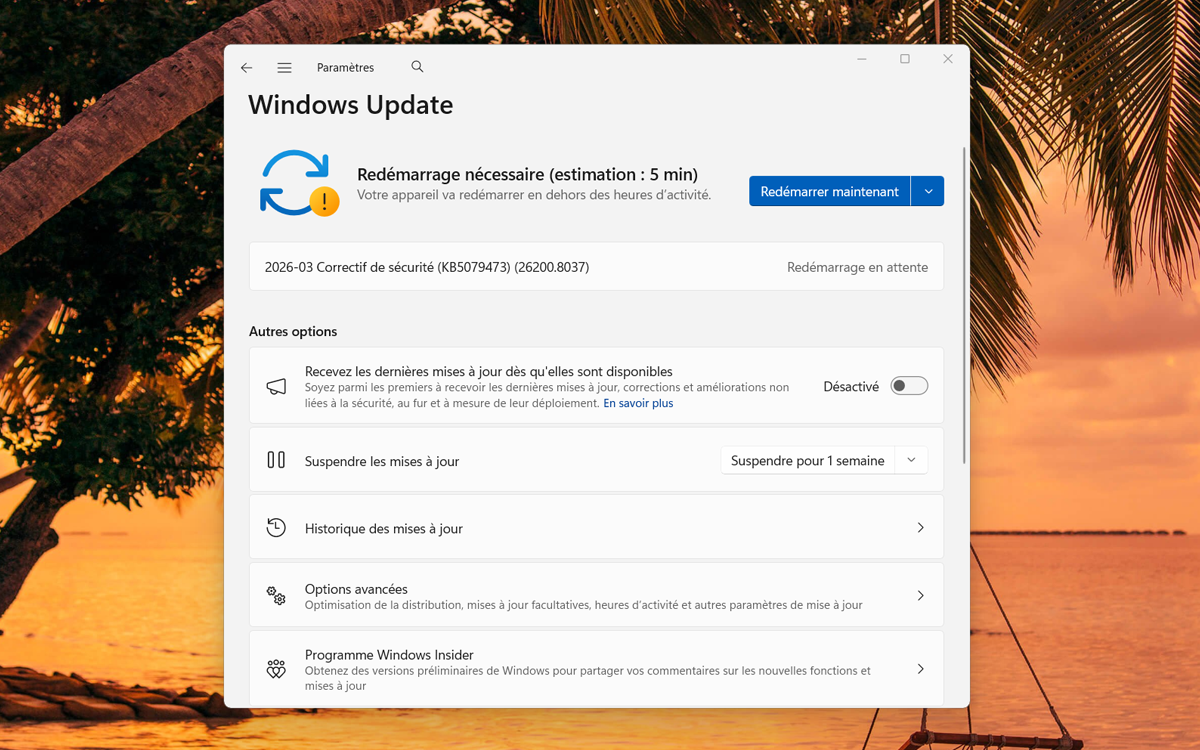Click the Options avancées gear icon
Image resolution: width=1200 pixels, height=750 pixels.
click(276, 595)
